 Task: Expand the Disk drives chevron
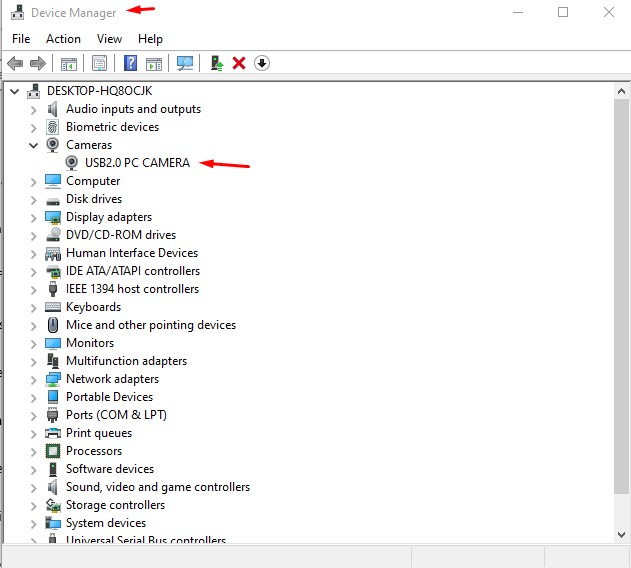[34, 200]
